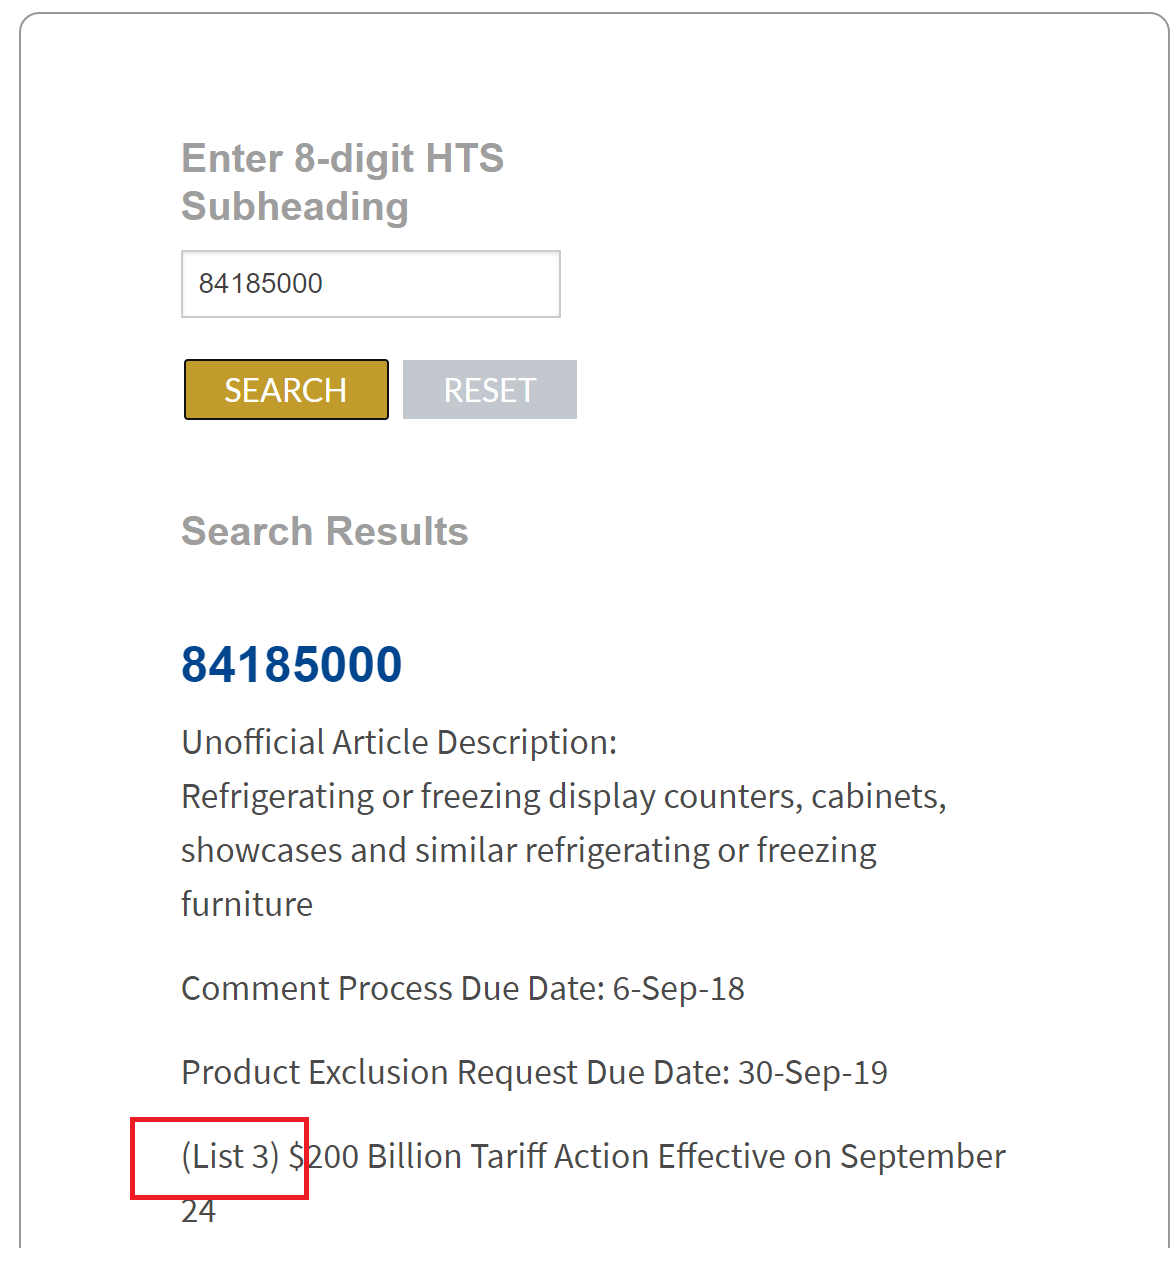Click the 6-Sep-18 date value
This screenshot has width=1176, height=1262.
pyautogui.click(x=679, y=988)
